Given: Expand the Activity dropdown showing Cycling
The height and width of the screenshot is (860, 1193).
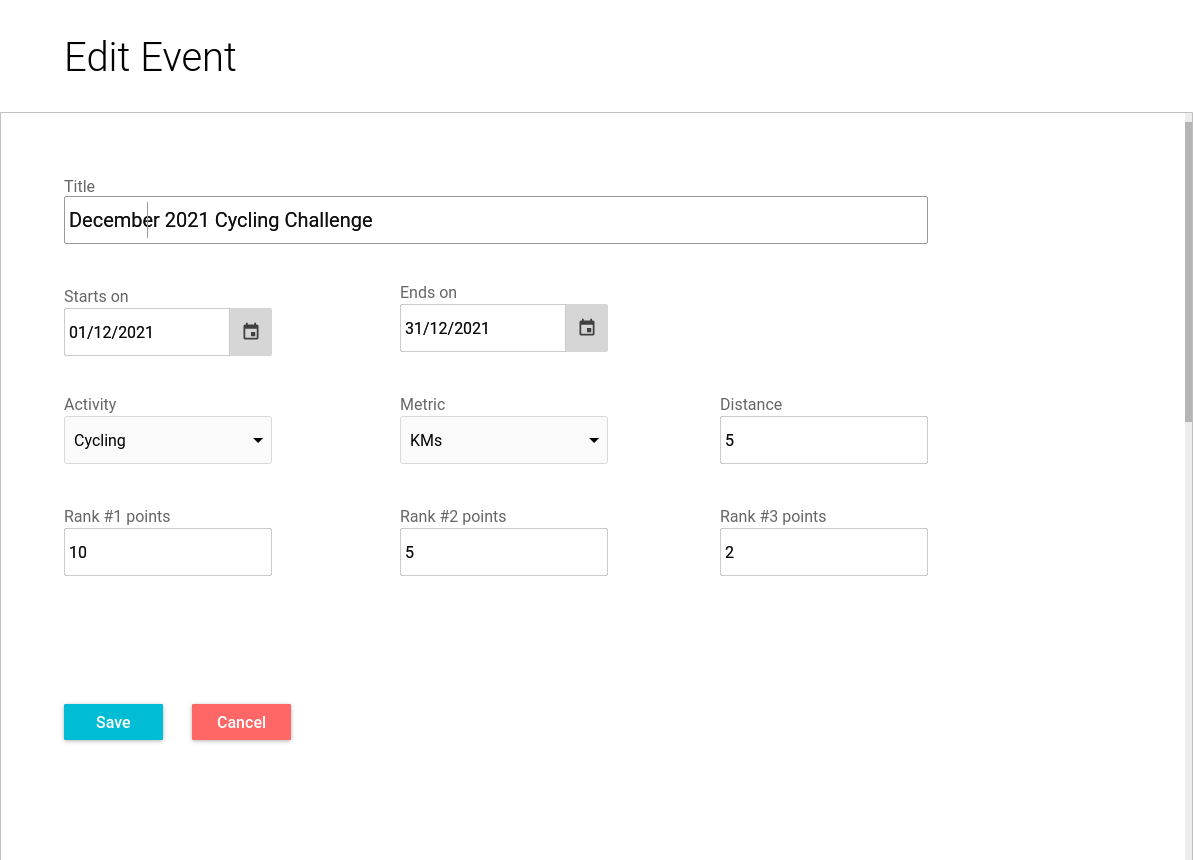Looking at the screenshot, I should point(168,440).
